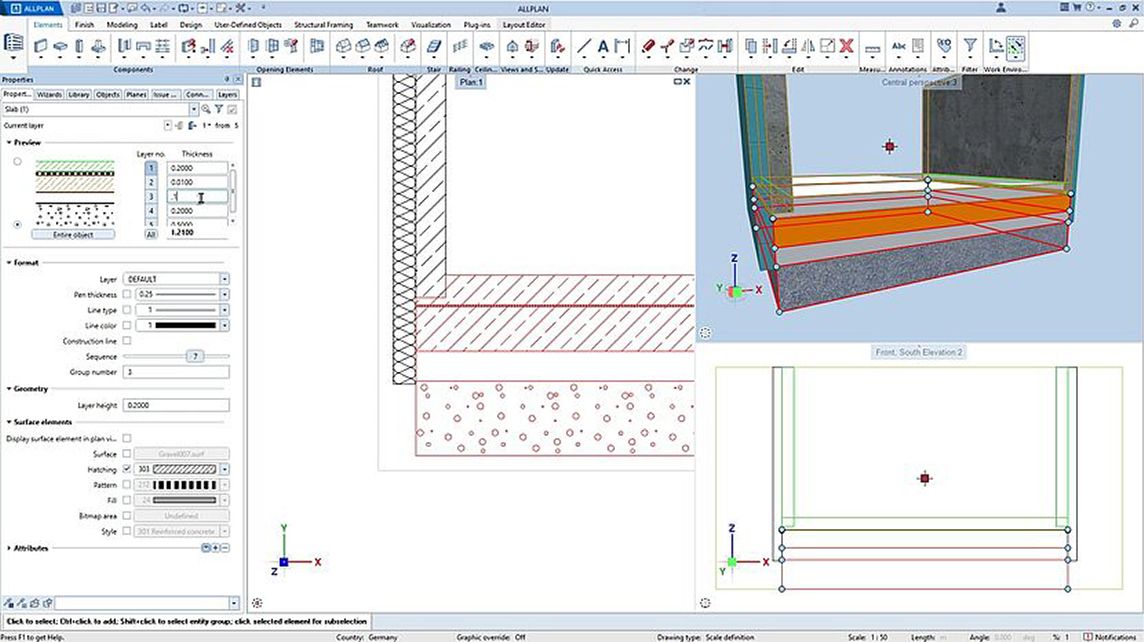Image resolution: width=1144 pixels, height=642 pixels.
Task: Click the Entire object button
Action: click(x=73, y=234)
